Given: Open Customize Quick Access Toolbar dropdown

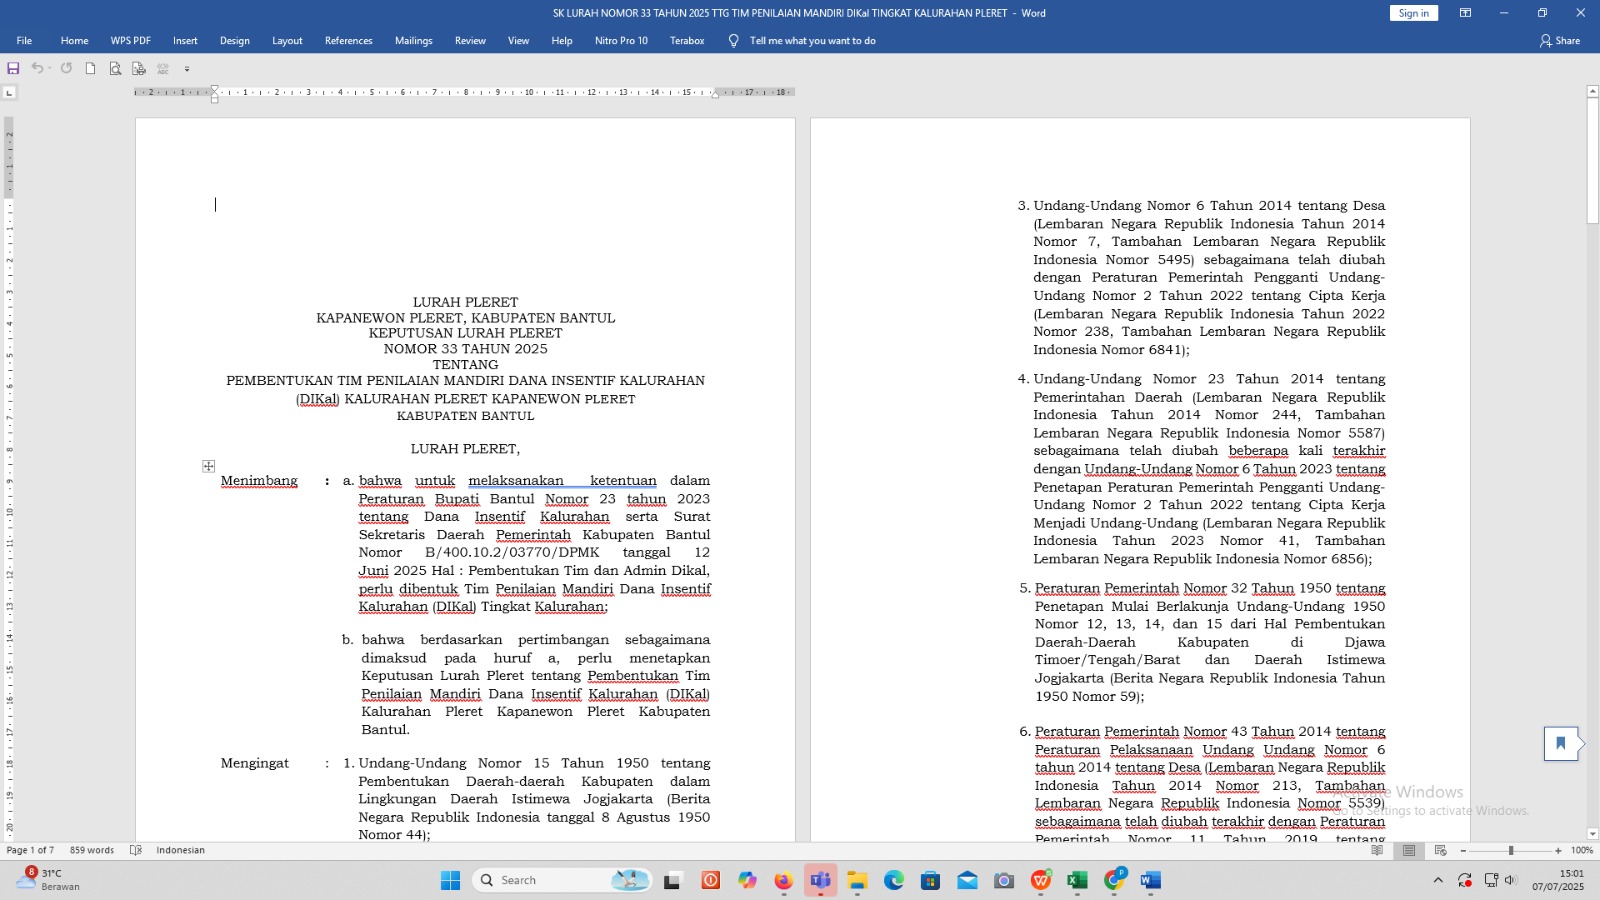Looking at the screenshot, I should [x=187, y=69].
